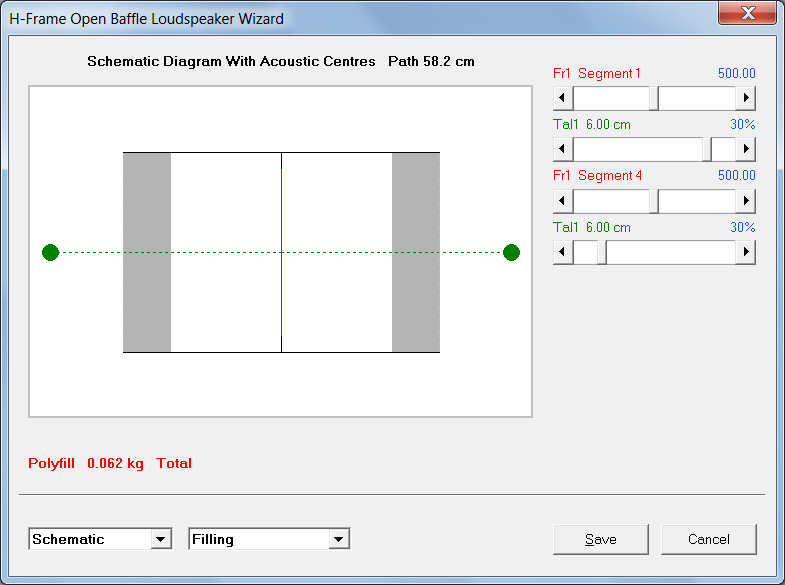Click the red driver line in schematic

coord(281,252)
